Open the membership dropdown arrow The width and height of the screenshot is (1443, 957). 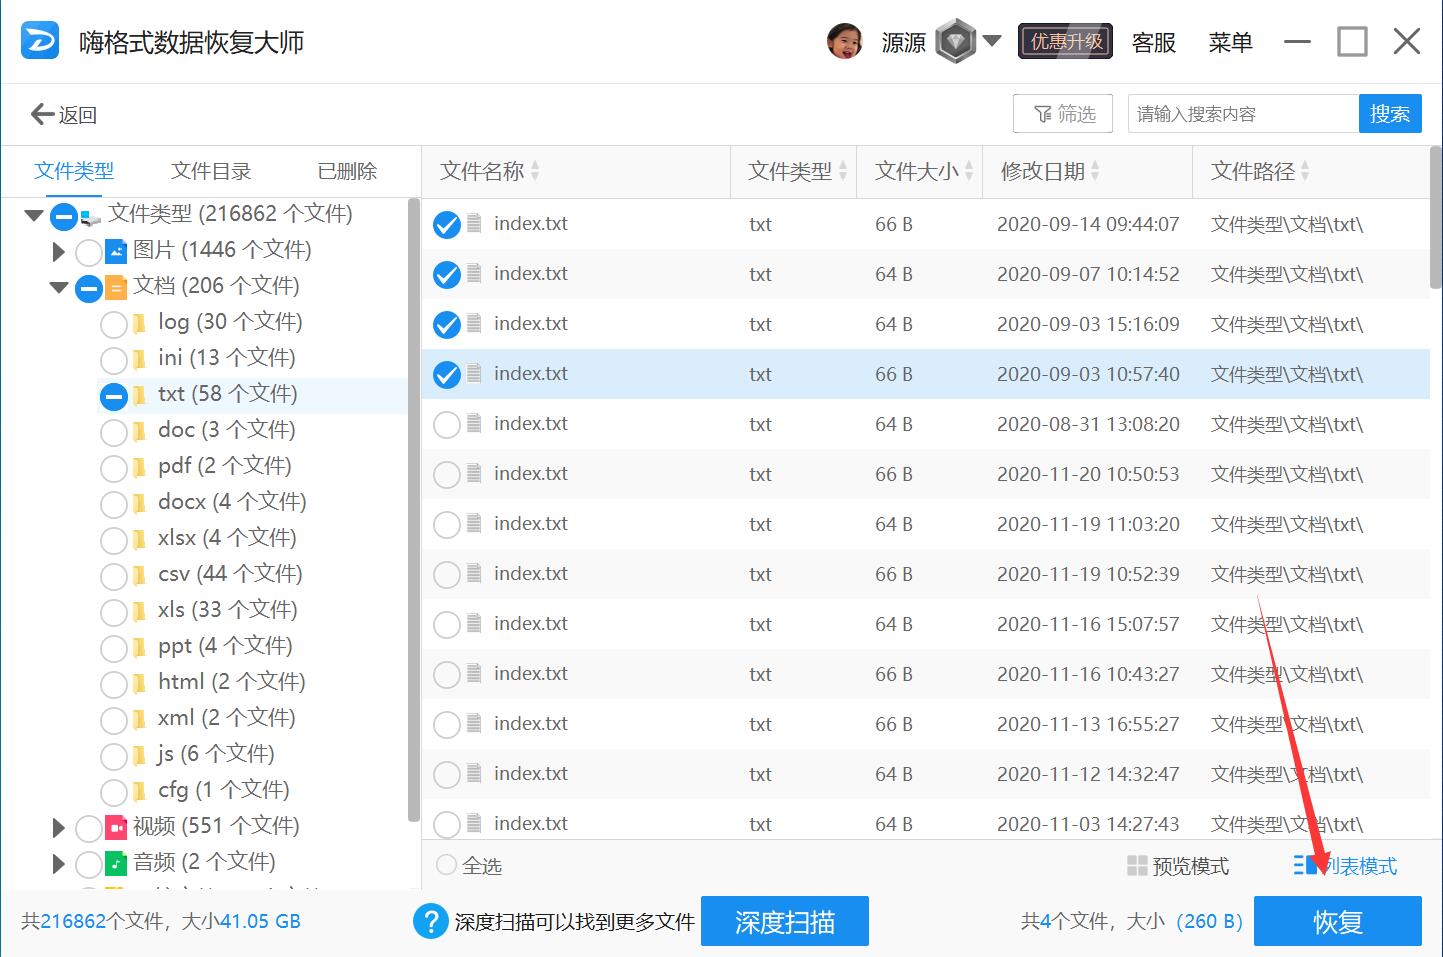pos(993,41)
